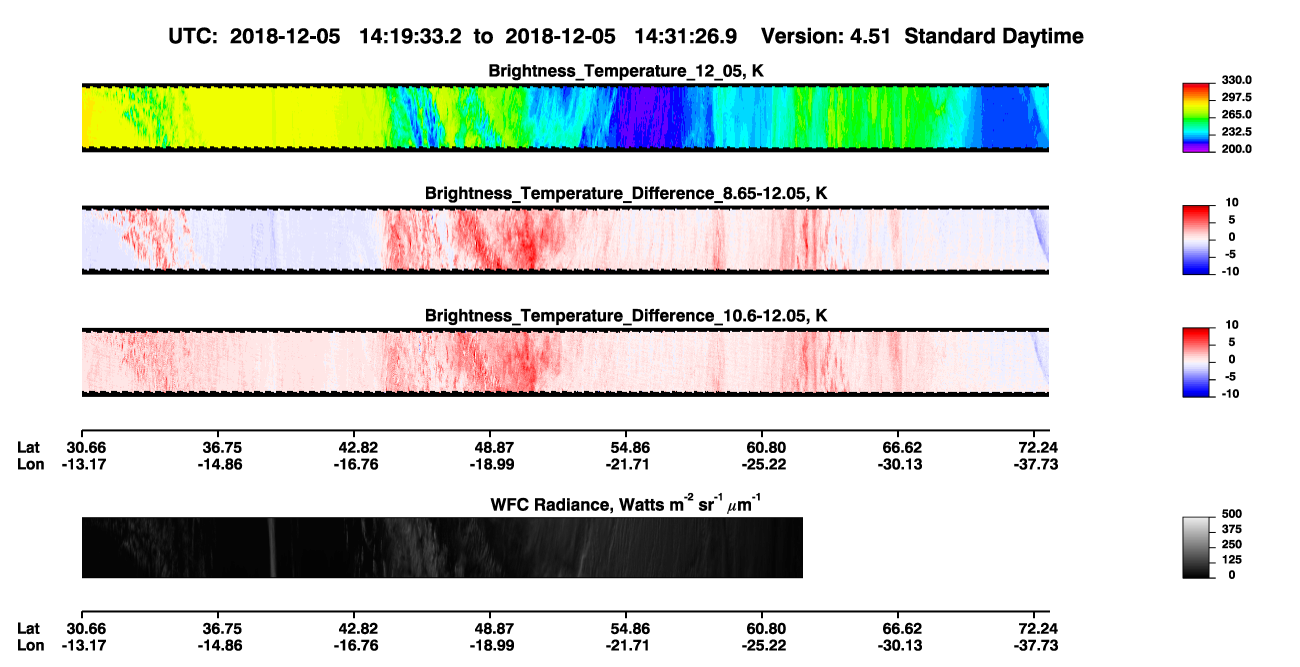Click upper axis latitude tick 36.75
1300x667 pixels.
222,448
